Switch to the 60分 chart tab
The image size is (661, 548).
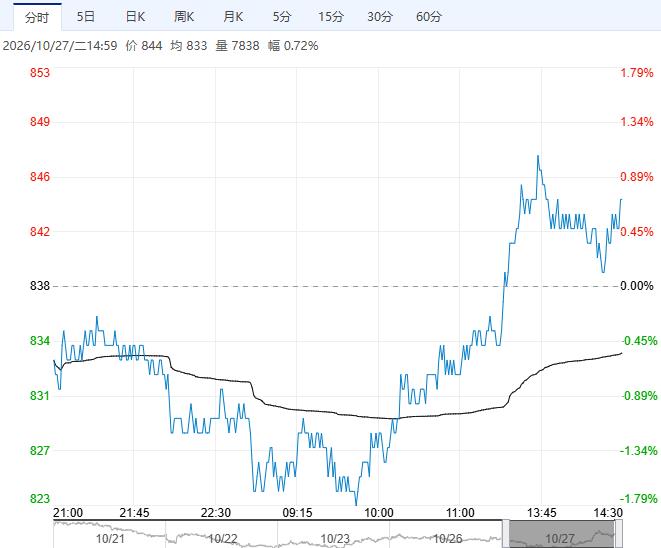pyautogui.click(x=429, y=17)
